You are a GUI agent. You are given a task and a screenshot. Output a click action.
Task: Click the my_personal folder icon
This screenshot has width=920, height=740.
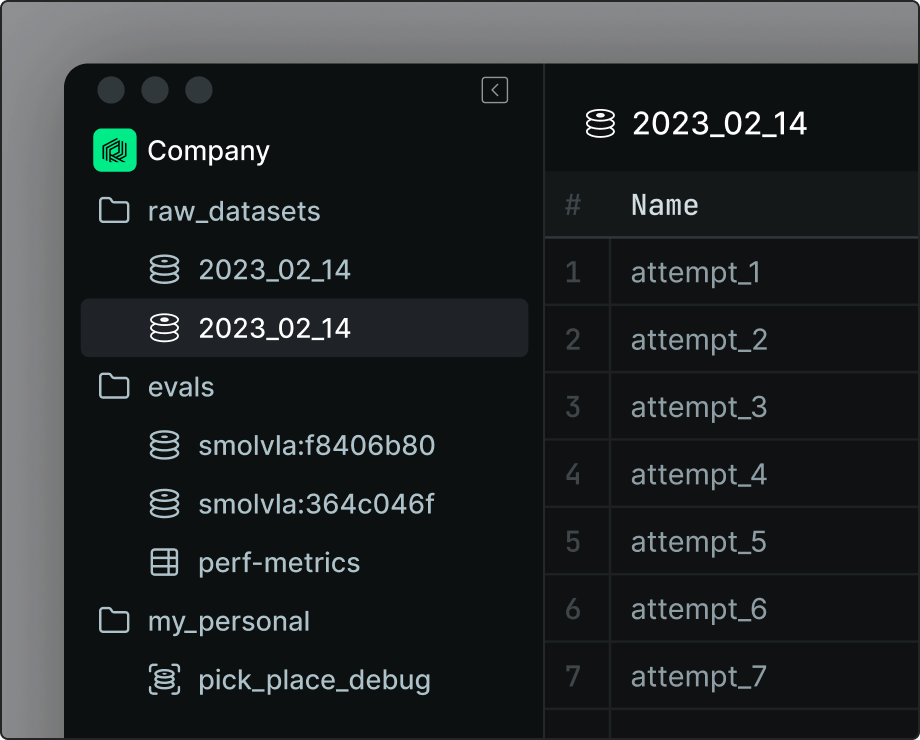coord(114,621)
